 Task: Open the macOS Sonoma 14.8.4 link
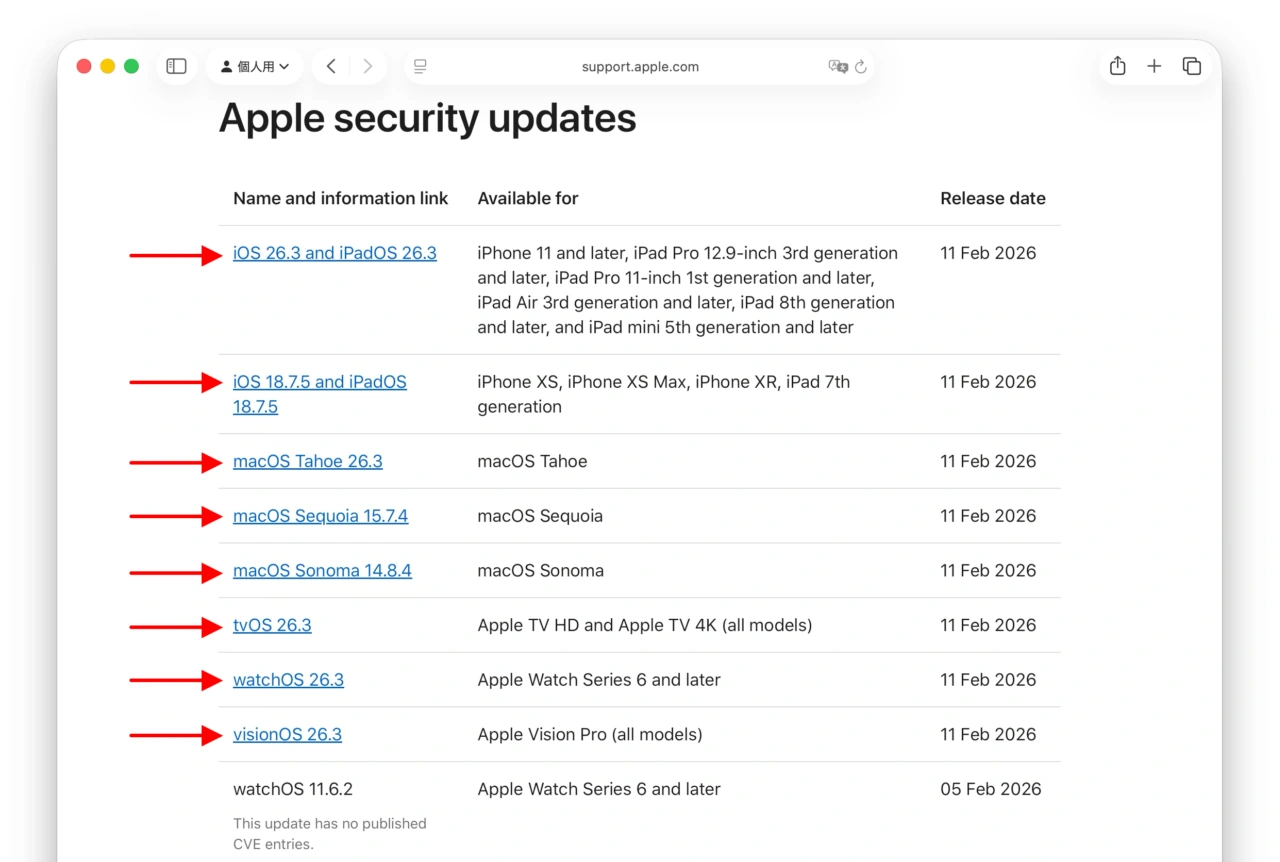pos(322,571)
